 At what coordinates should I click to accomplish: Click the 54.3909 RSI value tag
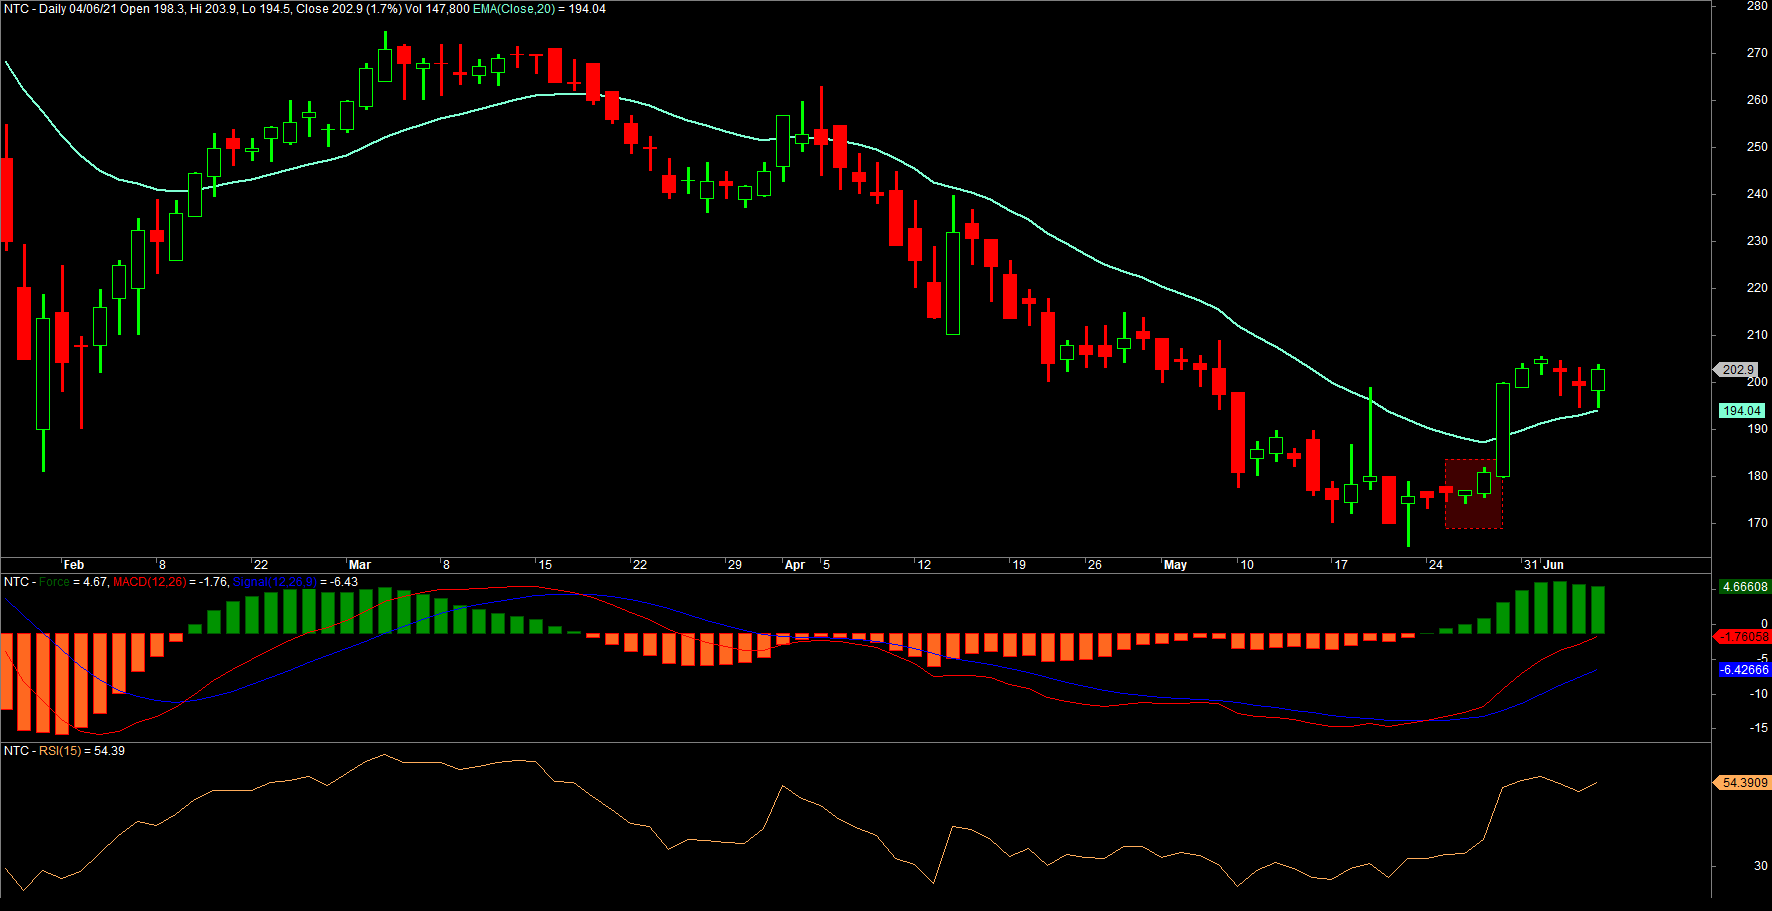(x=1744, y=783)
